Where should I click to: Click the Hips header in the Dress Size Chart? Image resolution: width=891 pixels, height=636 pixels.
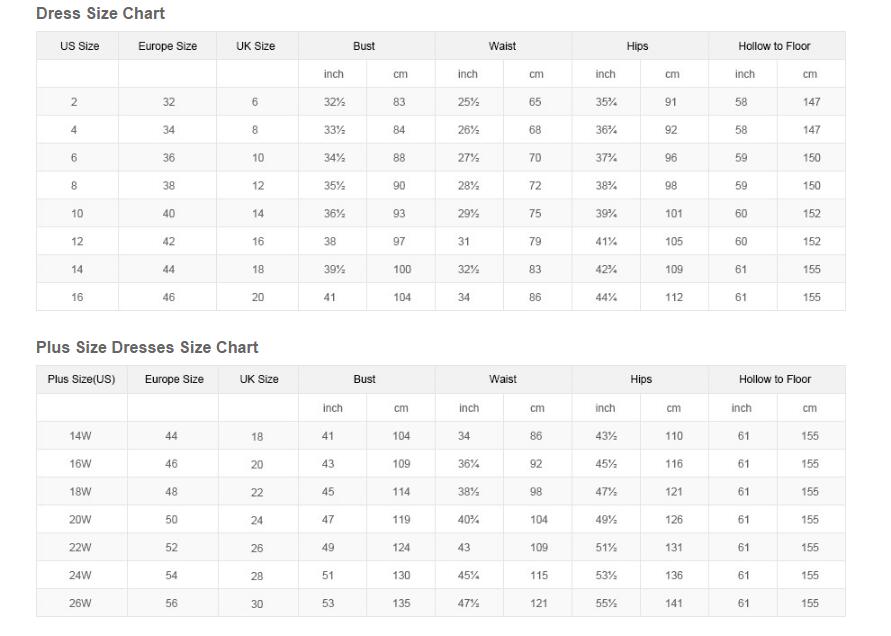(x=638, y=46)
